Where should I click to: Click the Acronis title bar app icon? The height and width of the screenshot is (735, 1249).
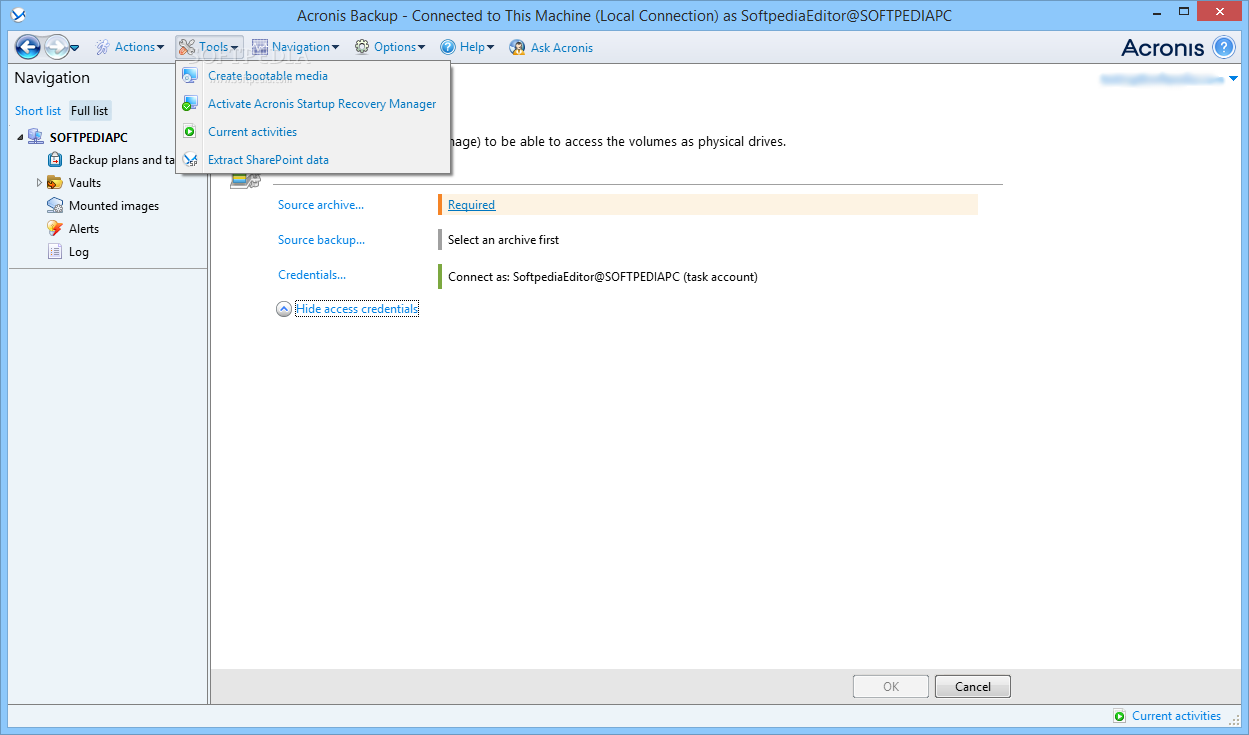click(16, 15)
